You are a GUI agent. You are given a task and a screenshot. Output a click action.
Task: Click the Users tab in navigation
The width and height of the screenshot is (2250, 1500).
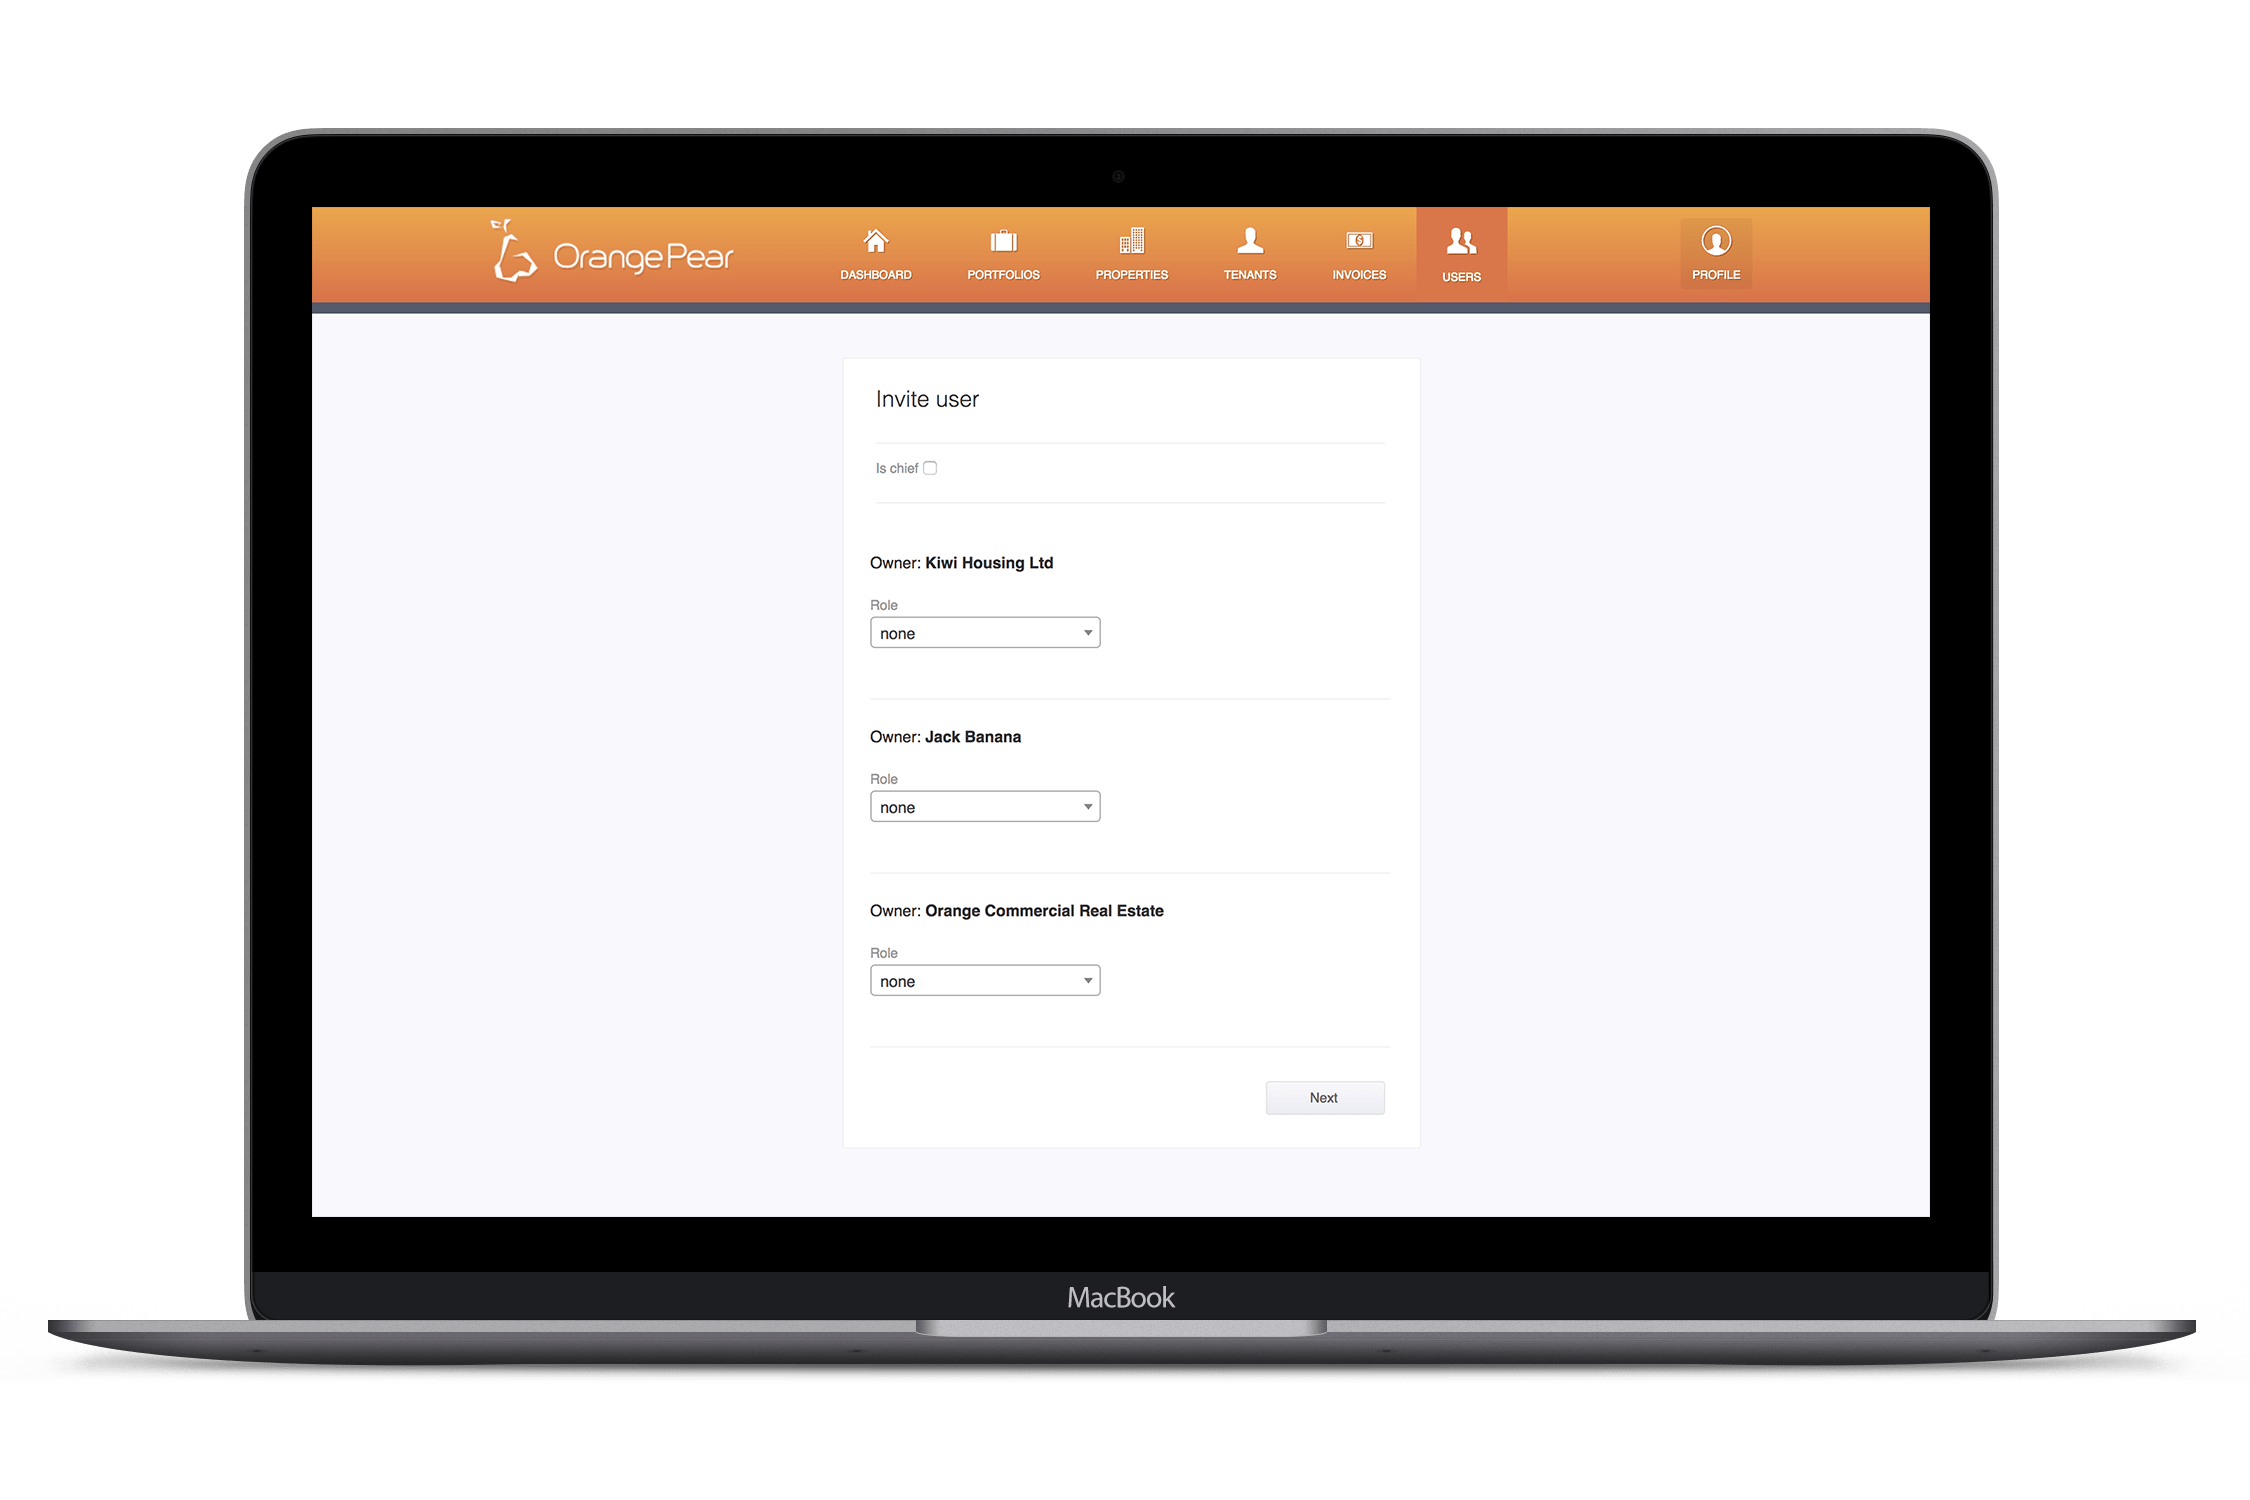[1461, 259]
